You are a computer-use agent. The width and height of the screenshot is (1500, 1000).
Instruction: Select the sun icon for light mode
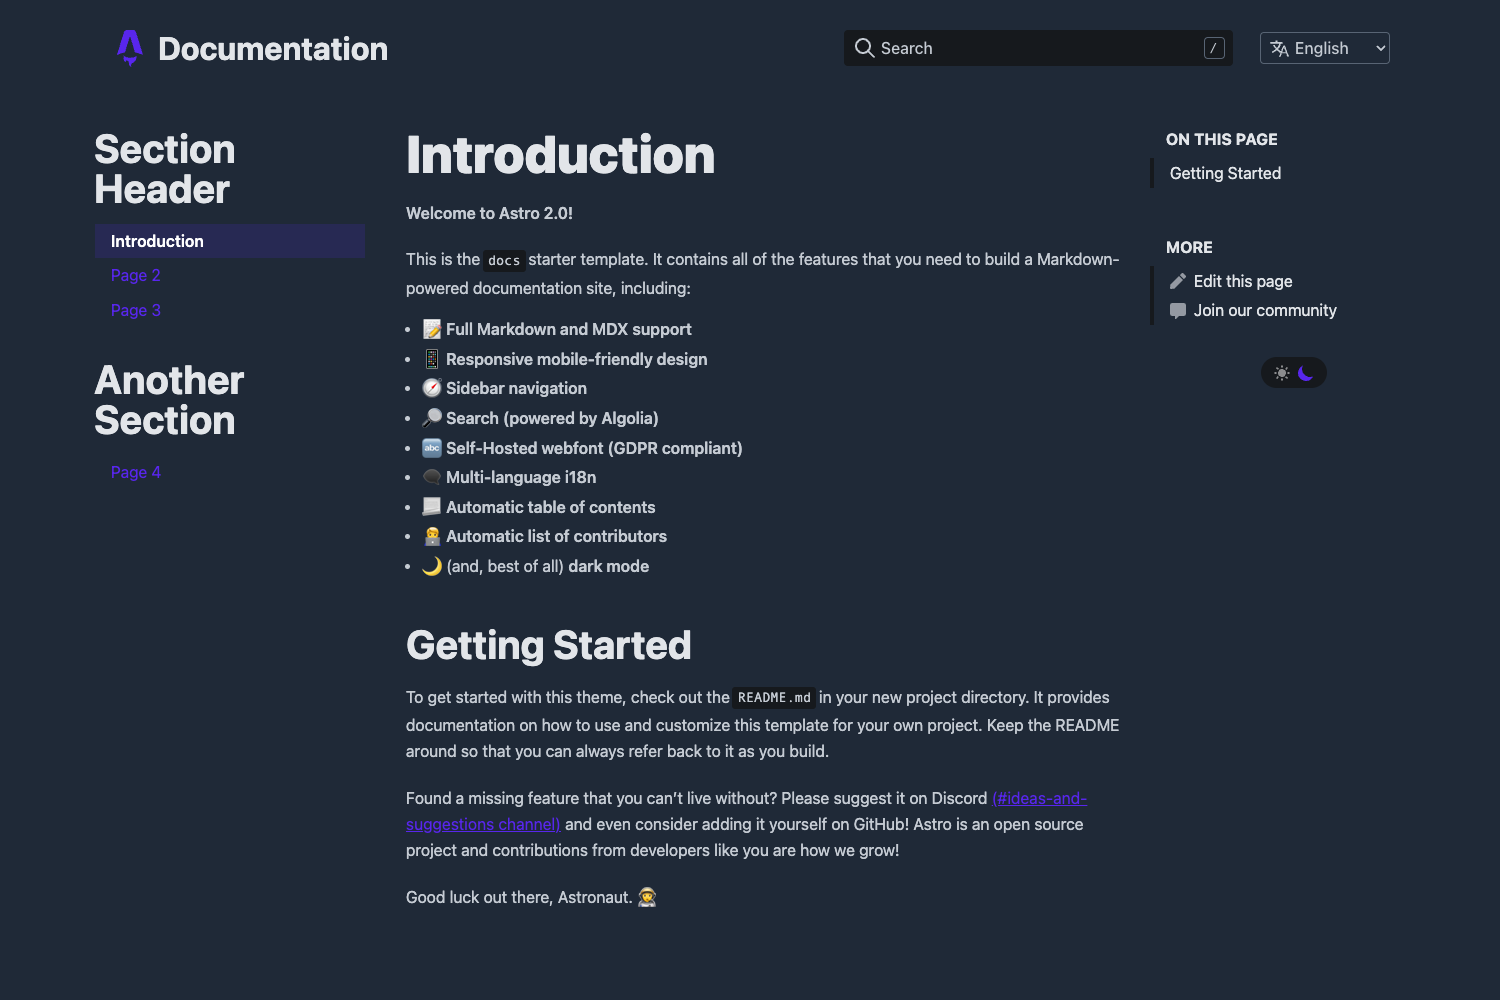[1282, 372]
